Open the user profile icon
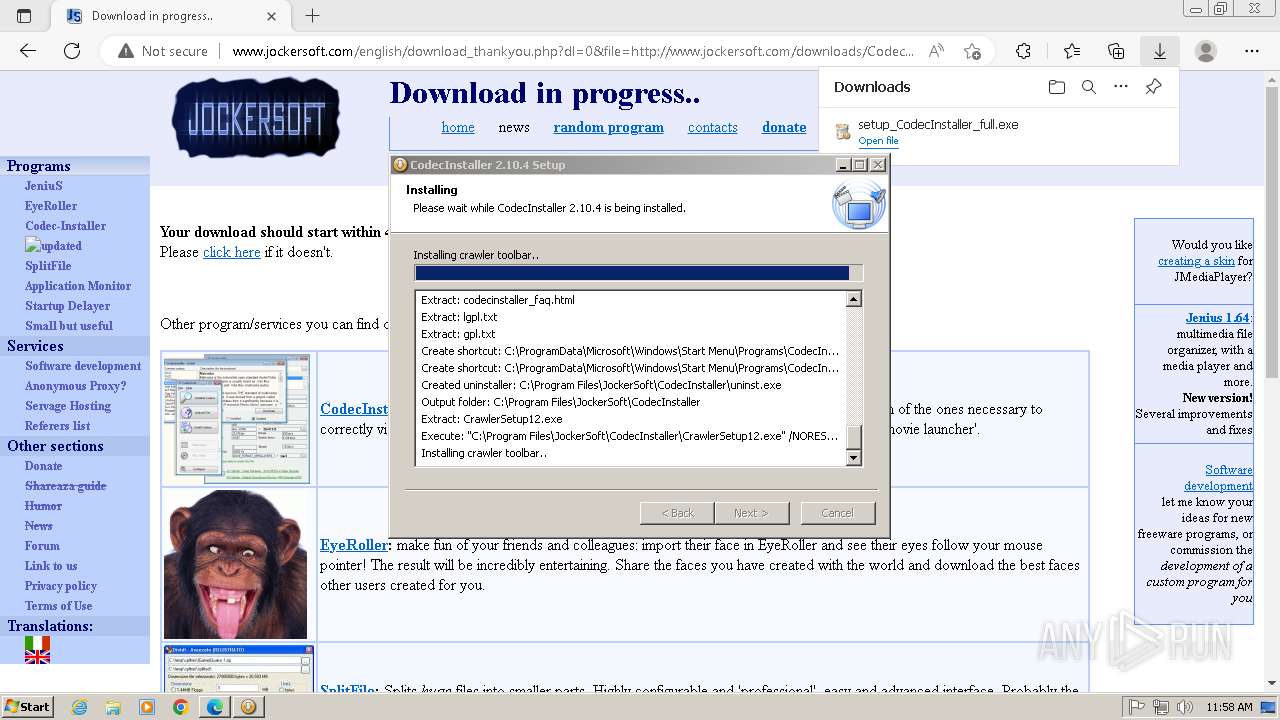The image size is (1280, 720). pyautogui.click(x=1206, y=51)
